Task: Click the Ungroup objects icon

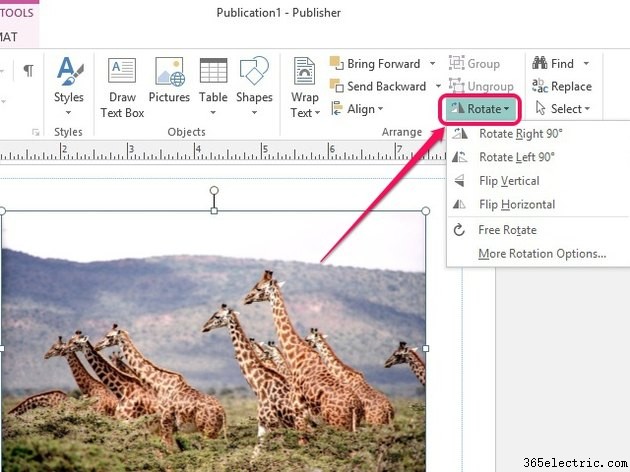Action: [456, 86]
